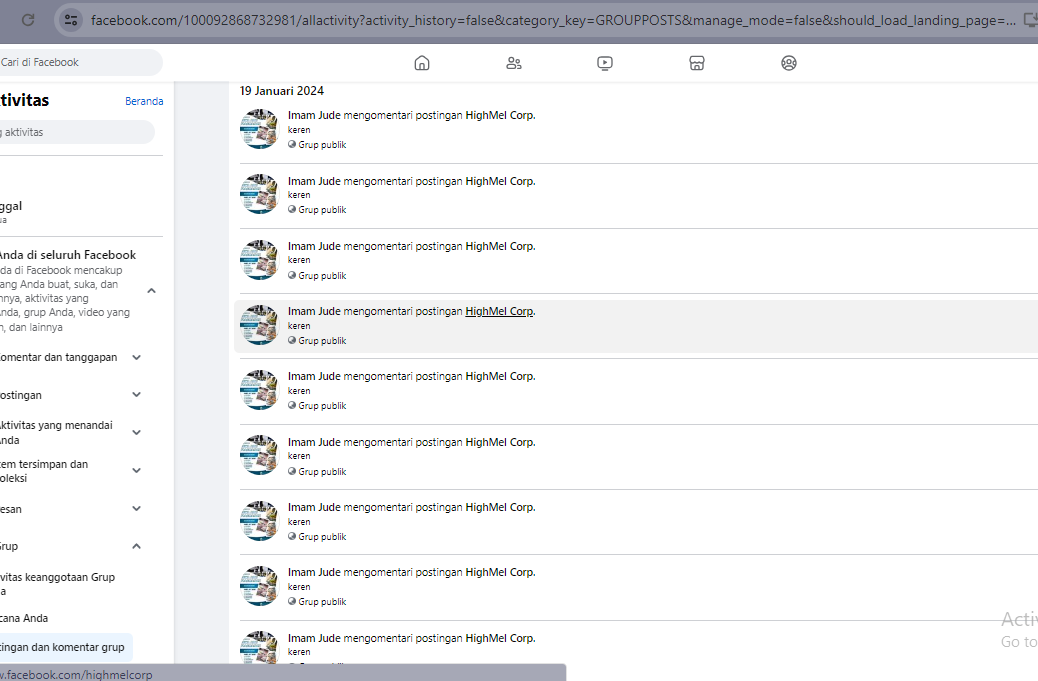Open the Tanggal filter in the sidebar
This screenshot has width=1038, height=681.
11,211
